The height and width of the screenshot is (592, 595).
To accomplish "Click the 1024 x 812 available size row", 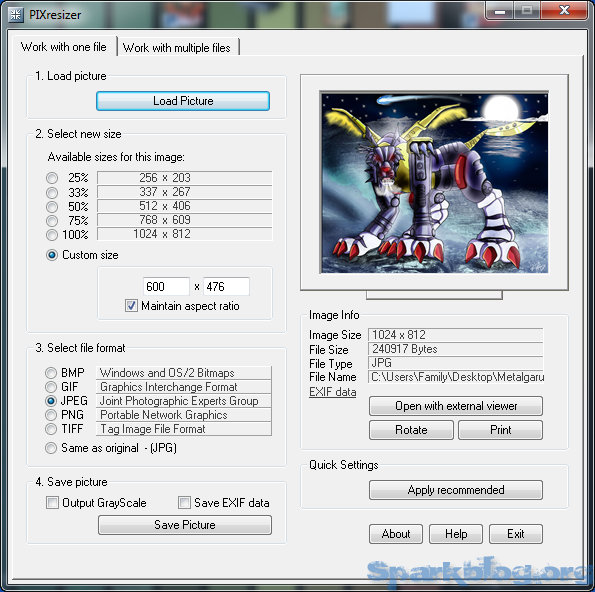I will [x=185, y=234].
